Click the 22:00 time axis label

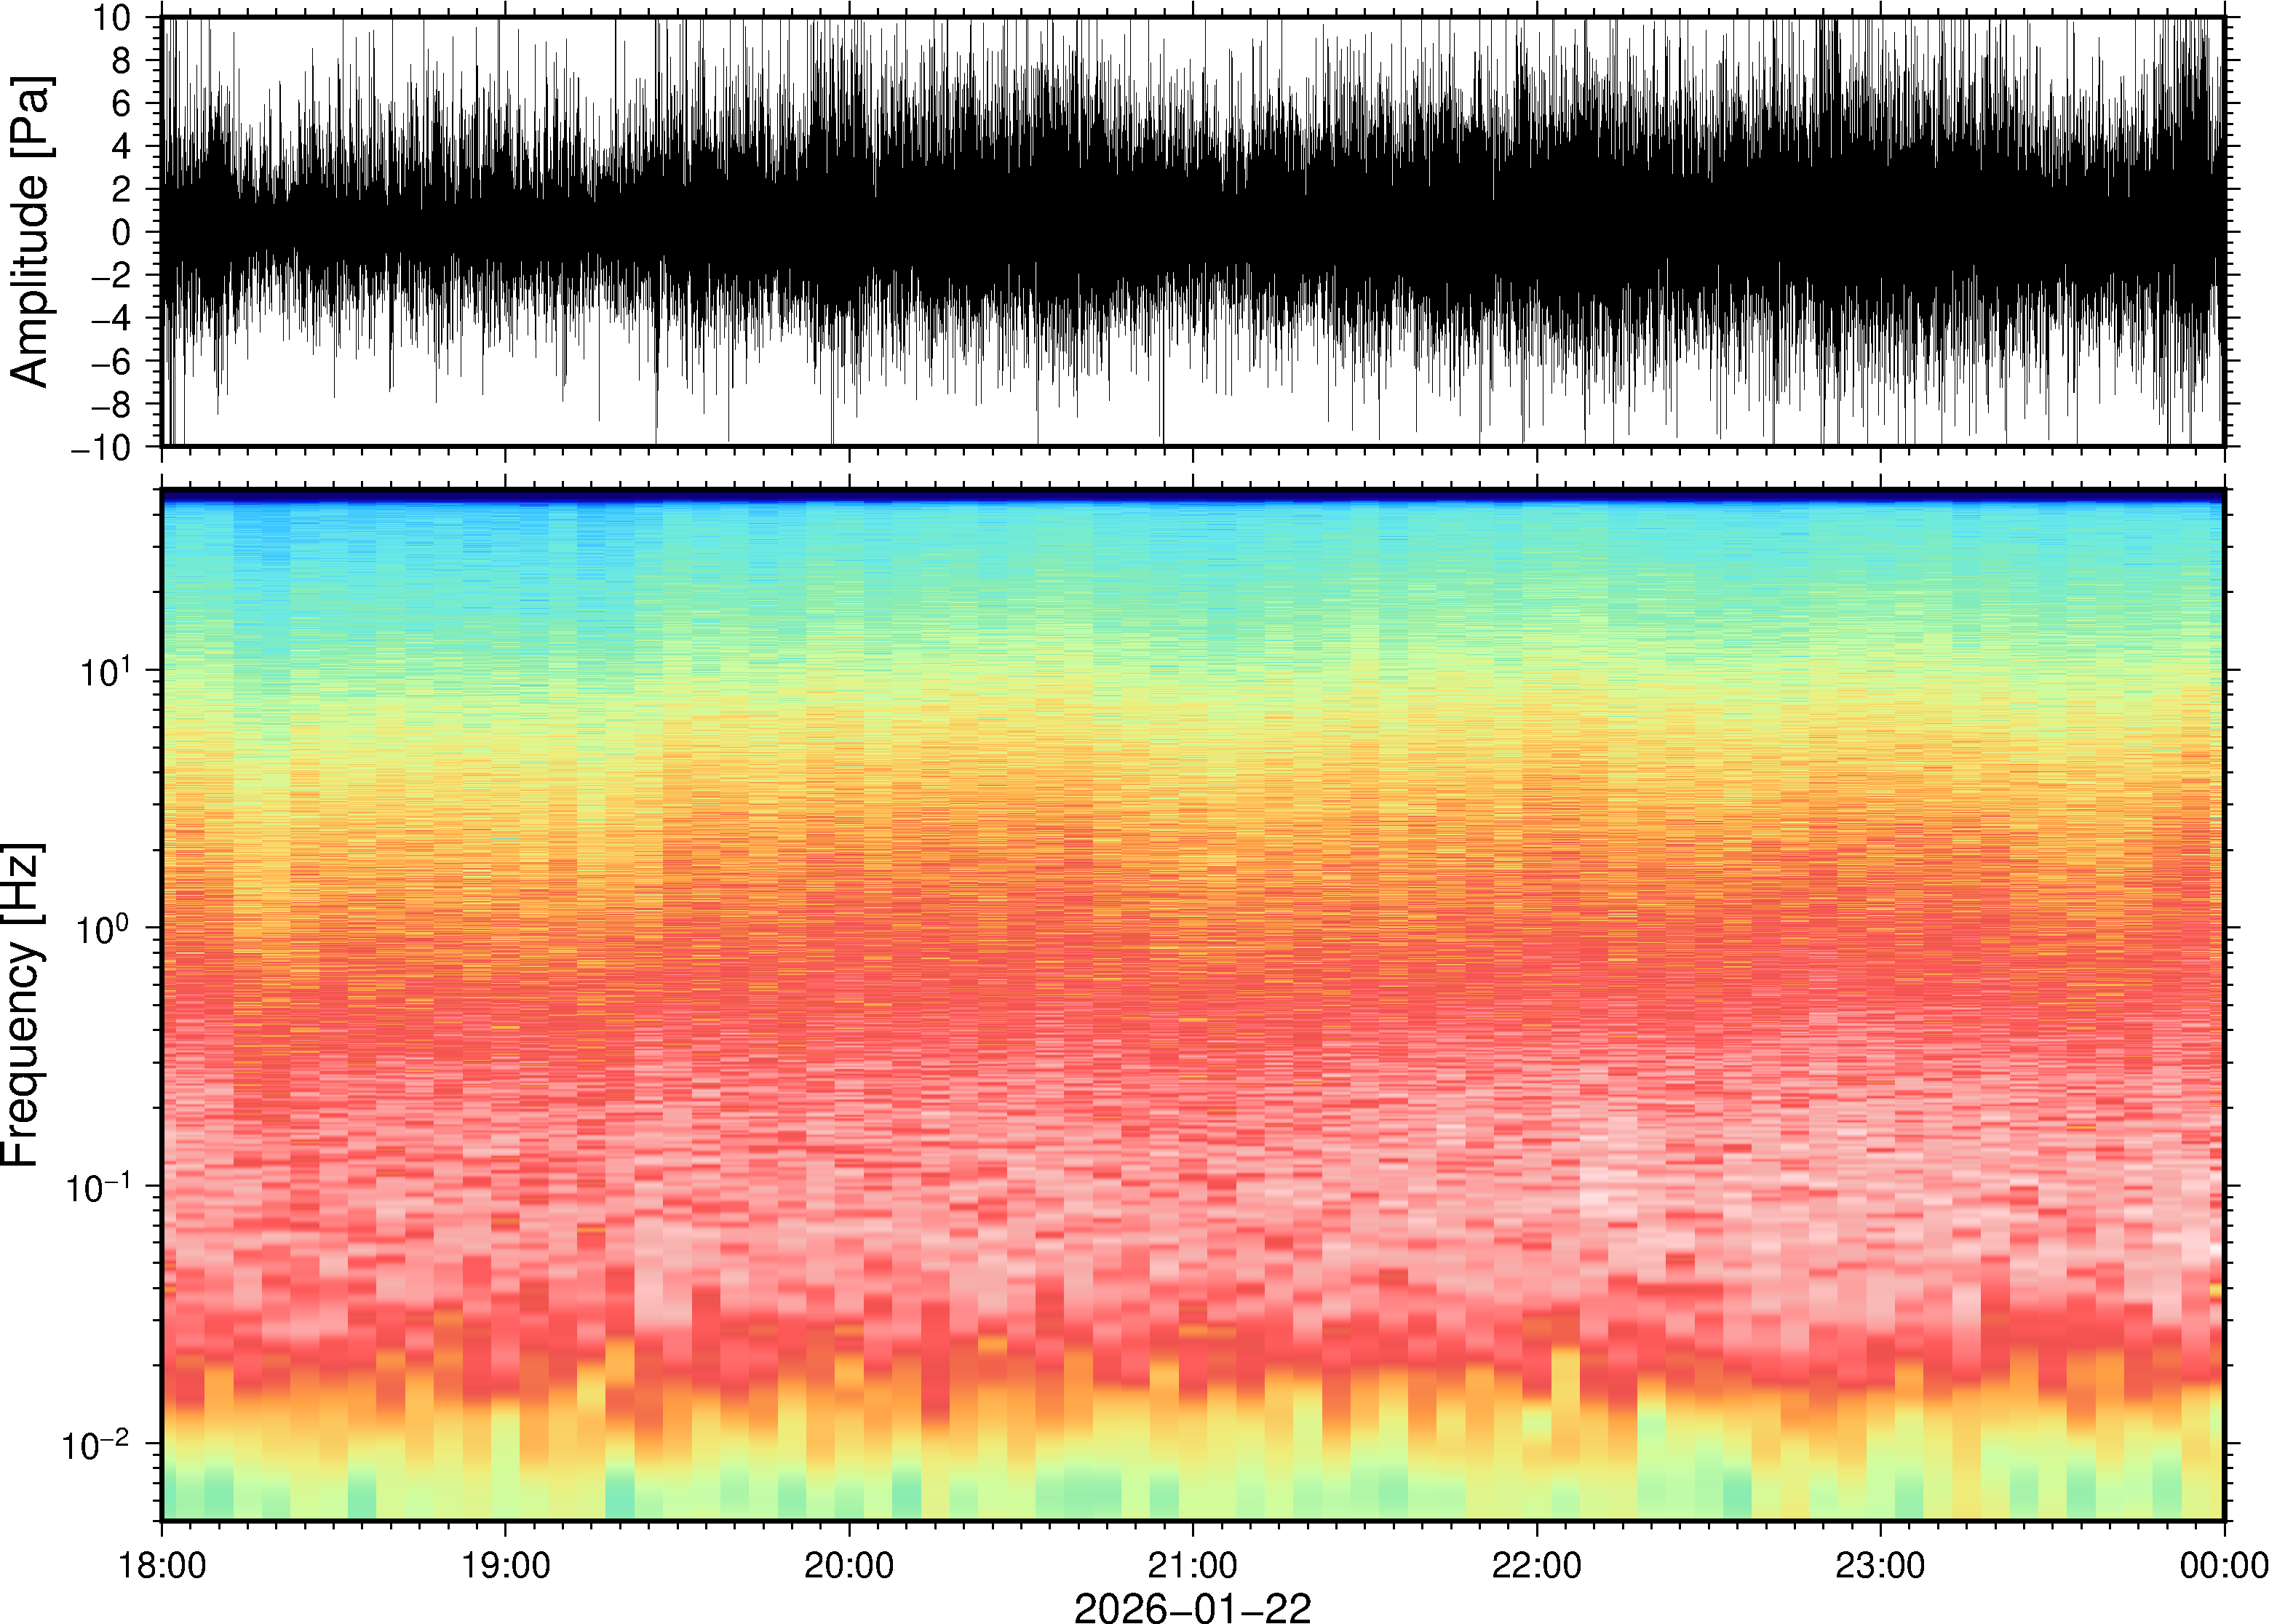pos(1536,1565)
